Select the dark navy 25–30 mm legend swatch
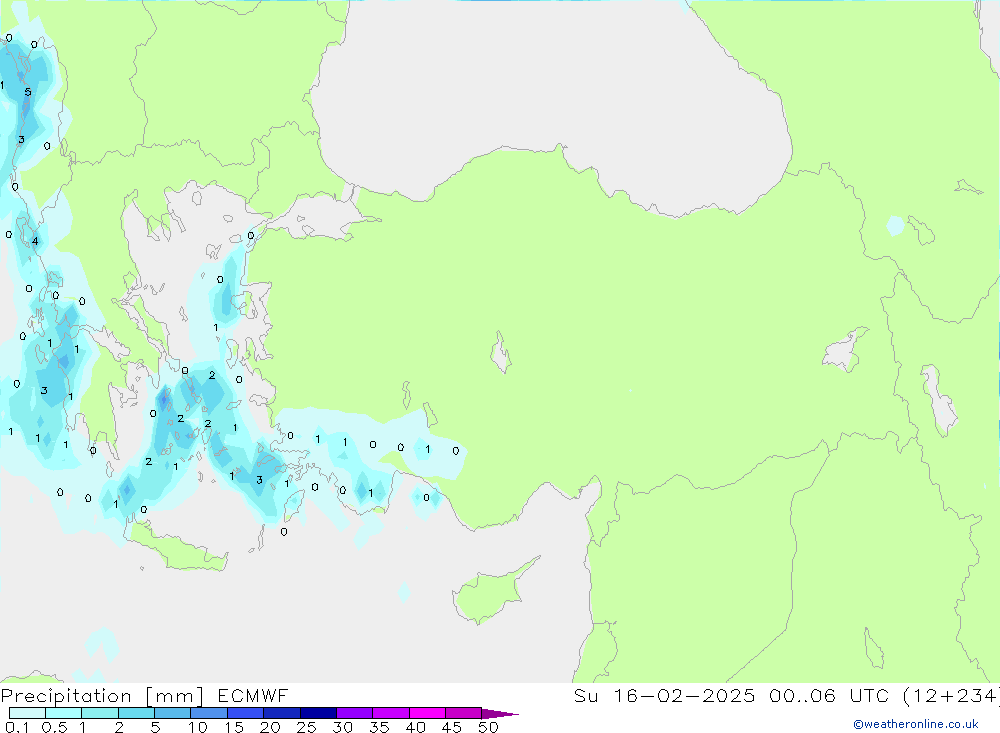The image size is (1000, 733). pyautogui.click(x=318, y=713)
